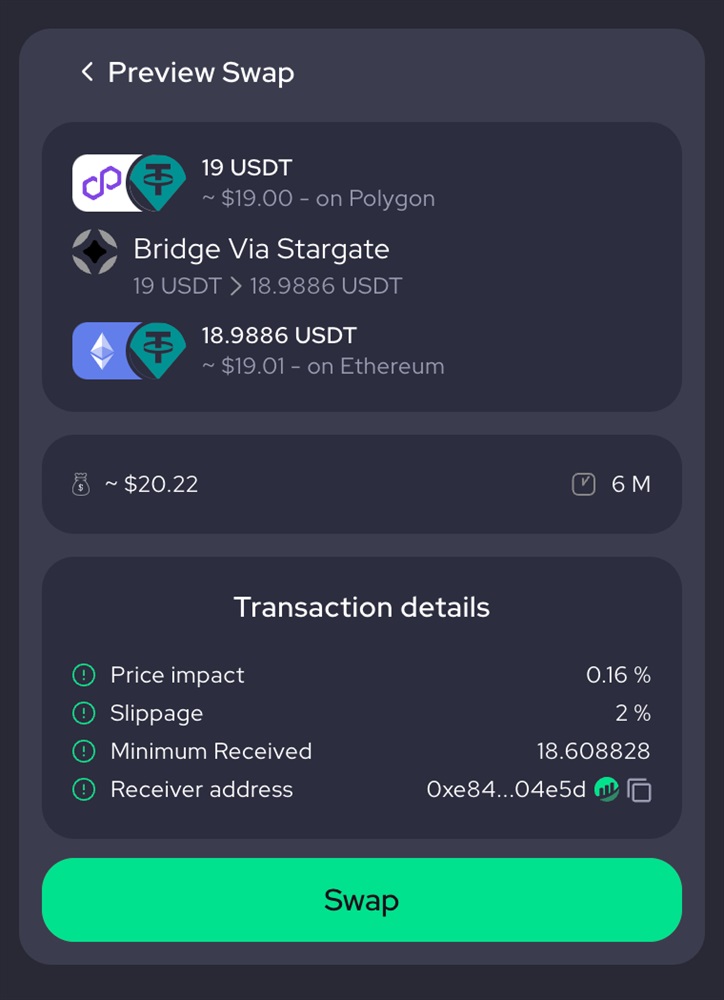
Task: Click the Minimum Received info icon
Action: 83,751
